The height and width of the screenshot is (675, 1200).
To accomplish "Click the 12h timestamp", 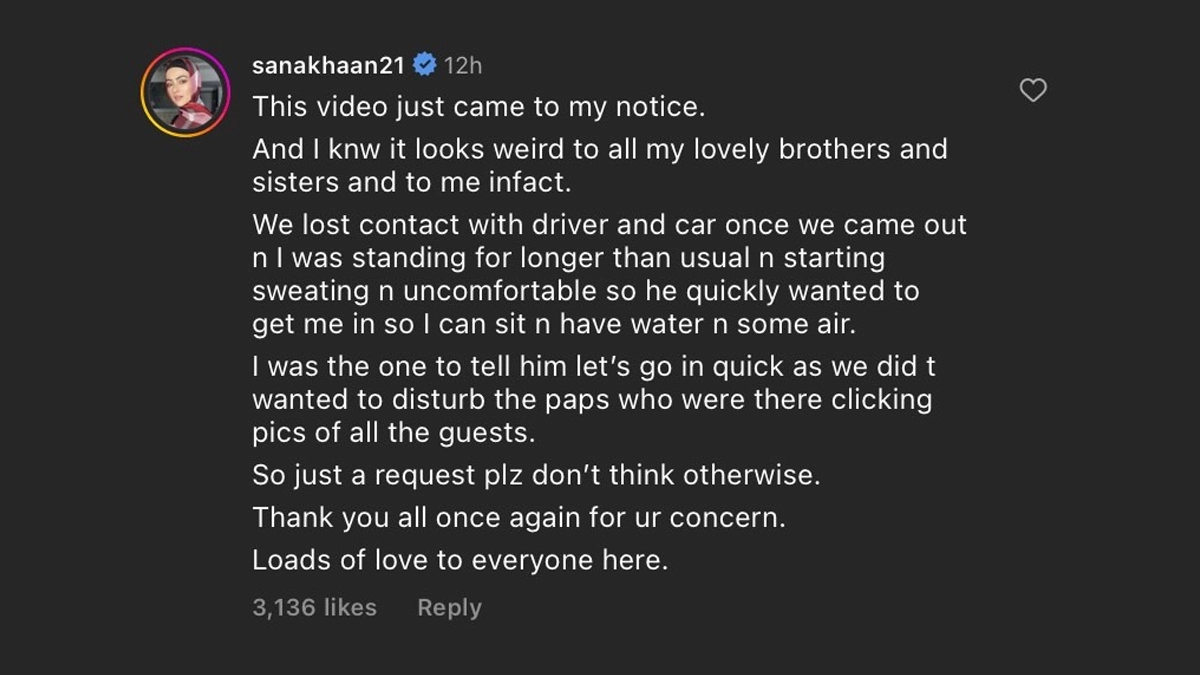I will coord(463,66).
